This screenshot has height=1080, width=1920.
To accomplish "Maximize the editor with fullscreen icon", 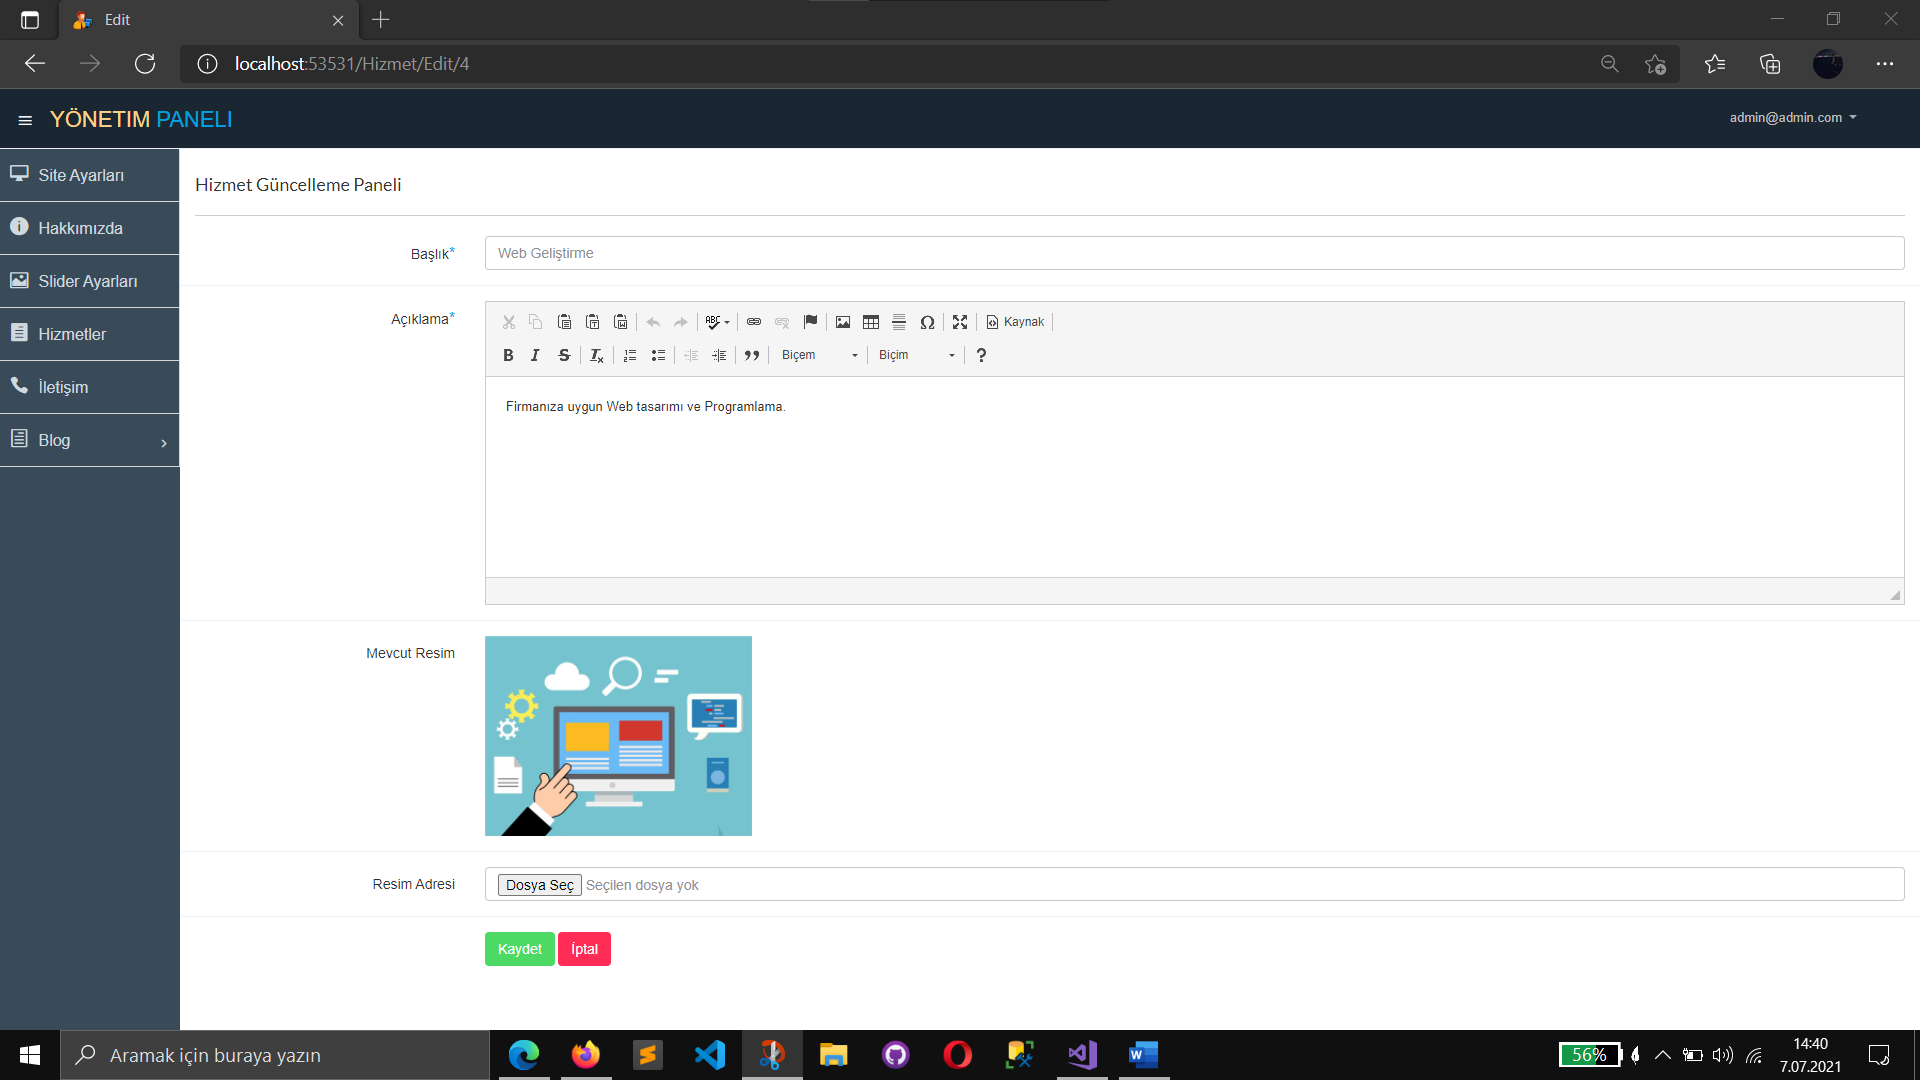I will point(960,322).
